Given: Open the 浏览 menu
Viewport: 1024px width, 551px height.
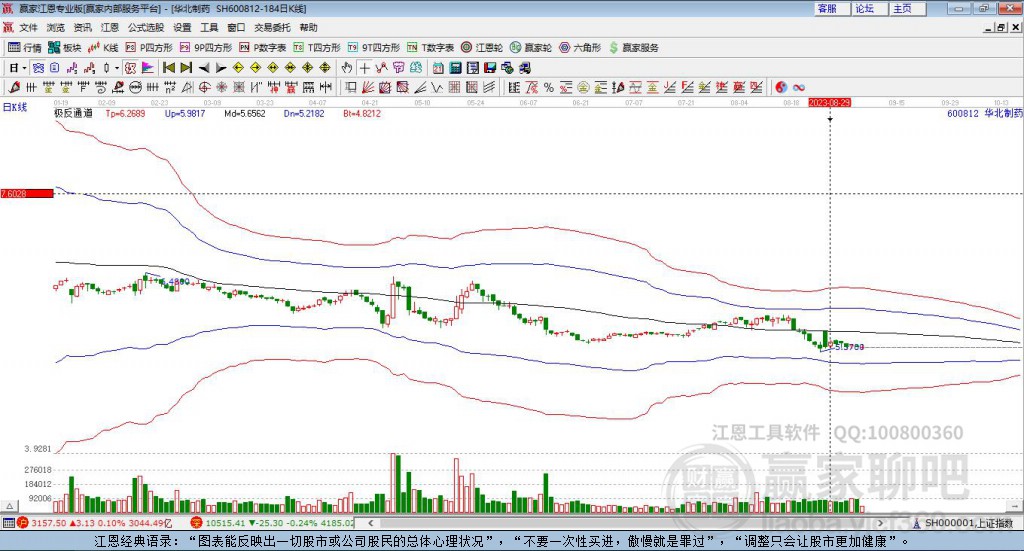Looking at the screenshot, I should [56, 27].
